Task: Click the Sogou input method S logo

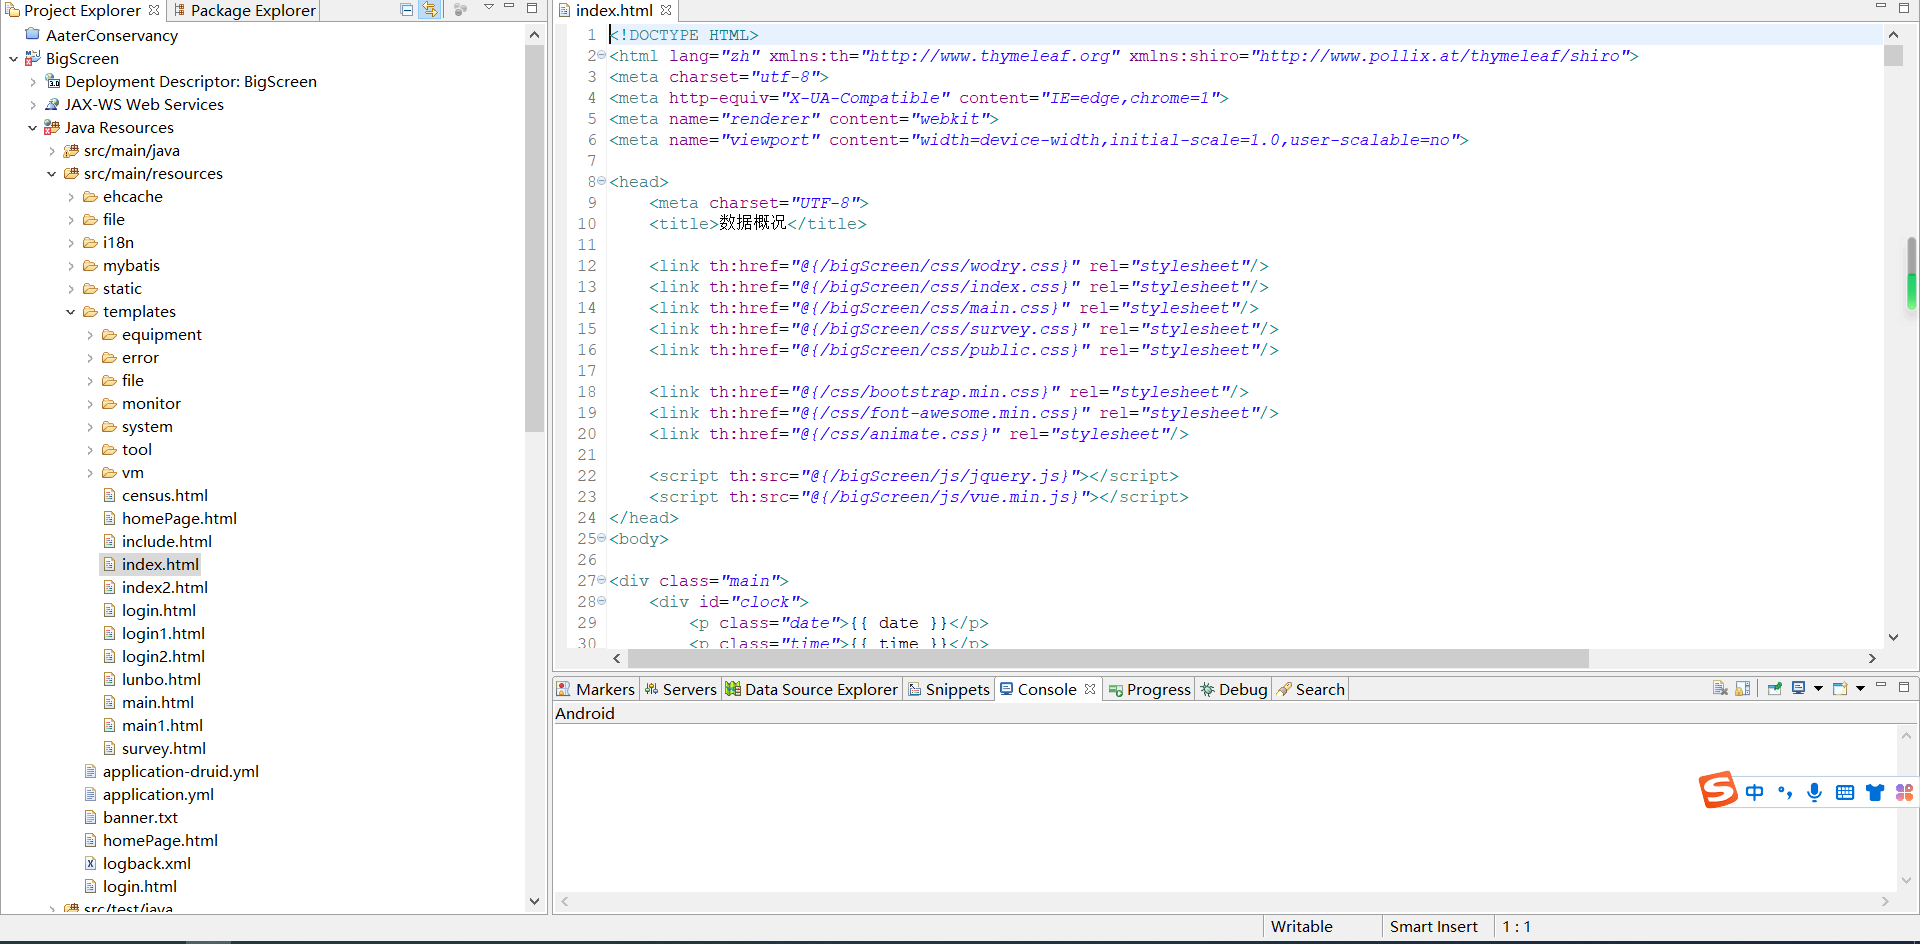Action: tap(1718, 790)
